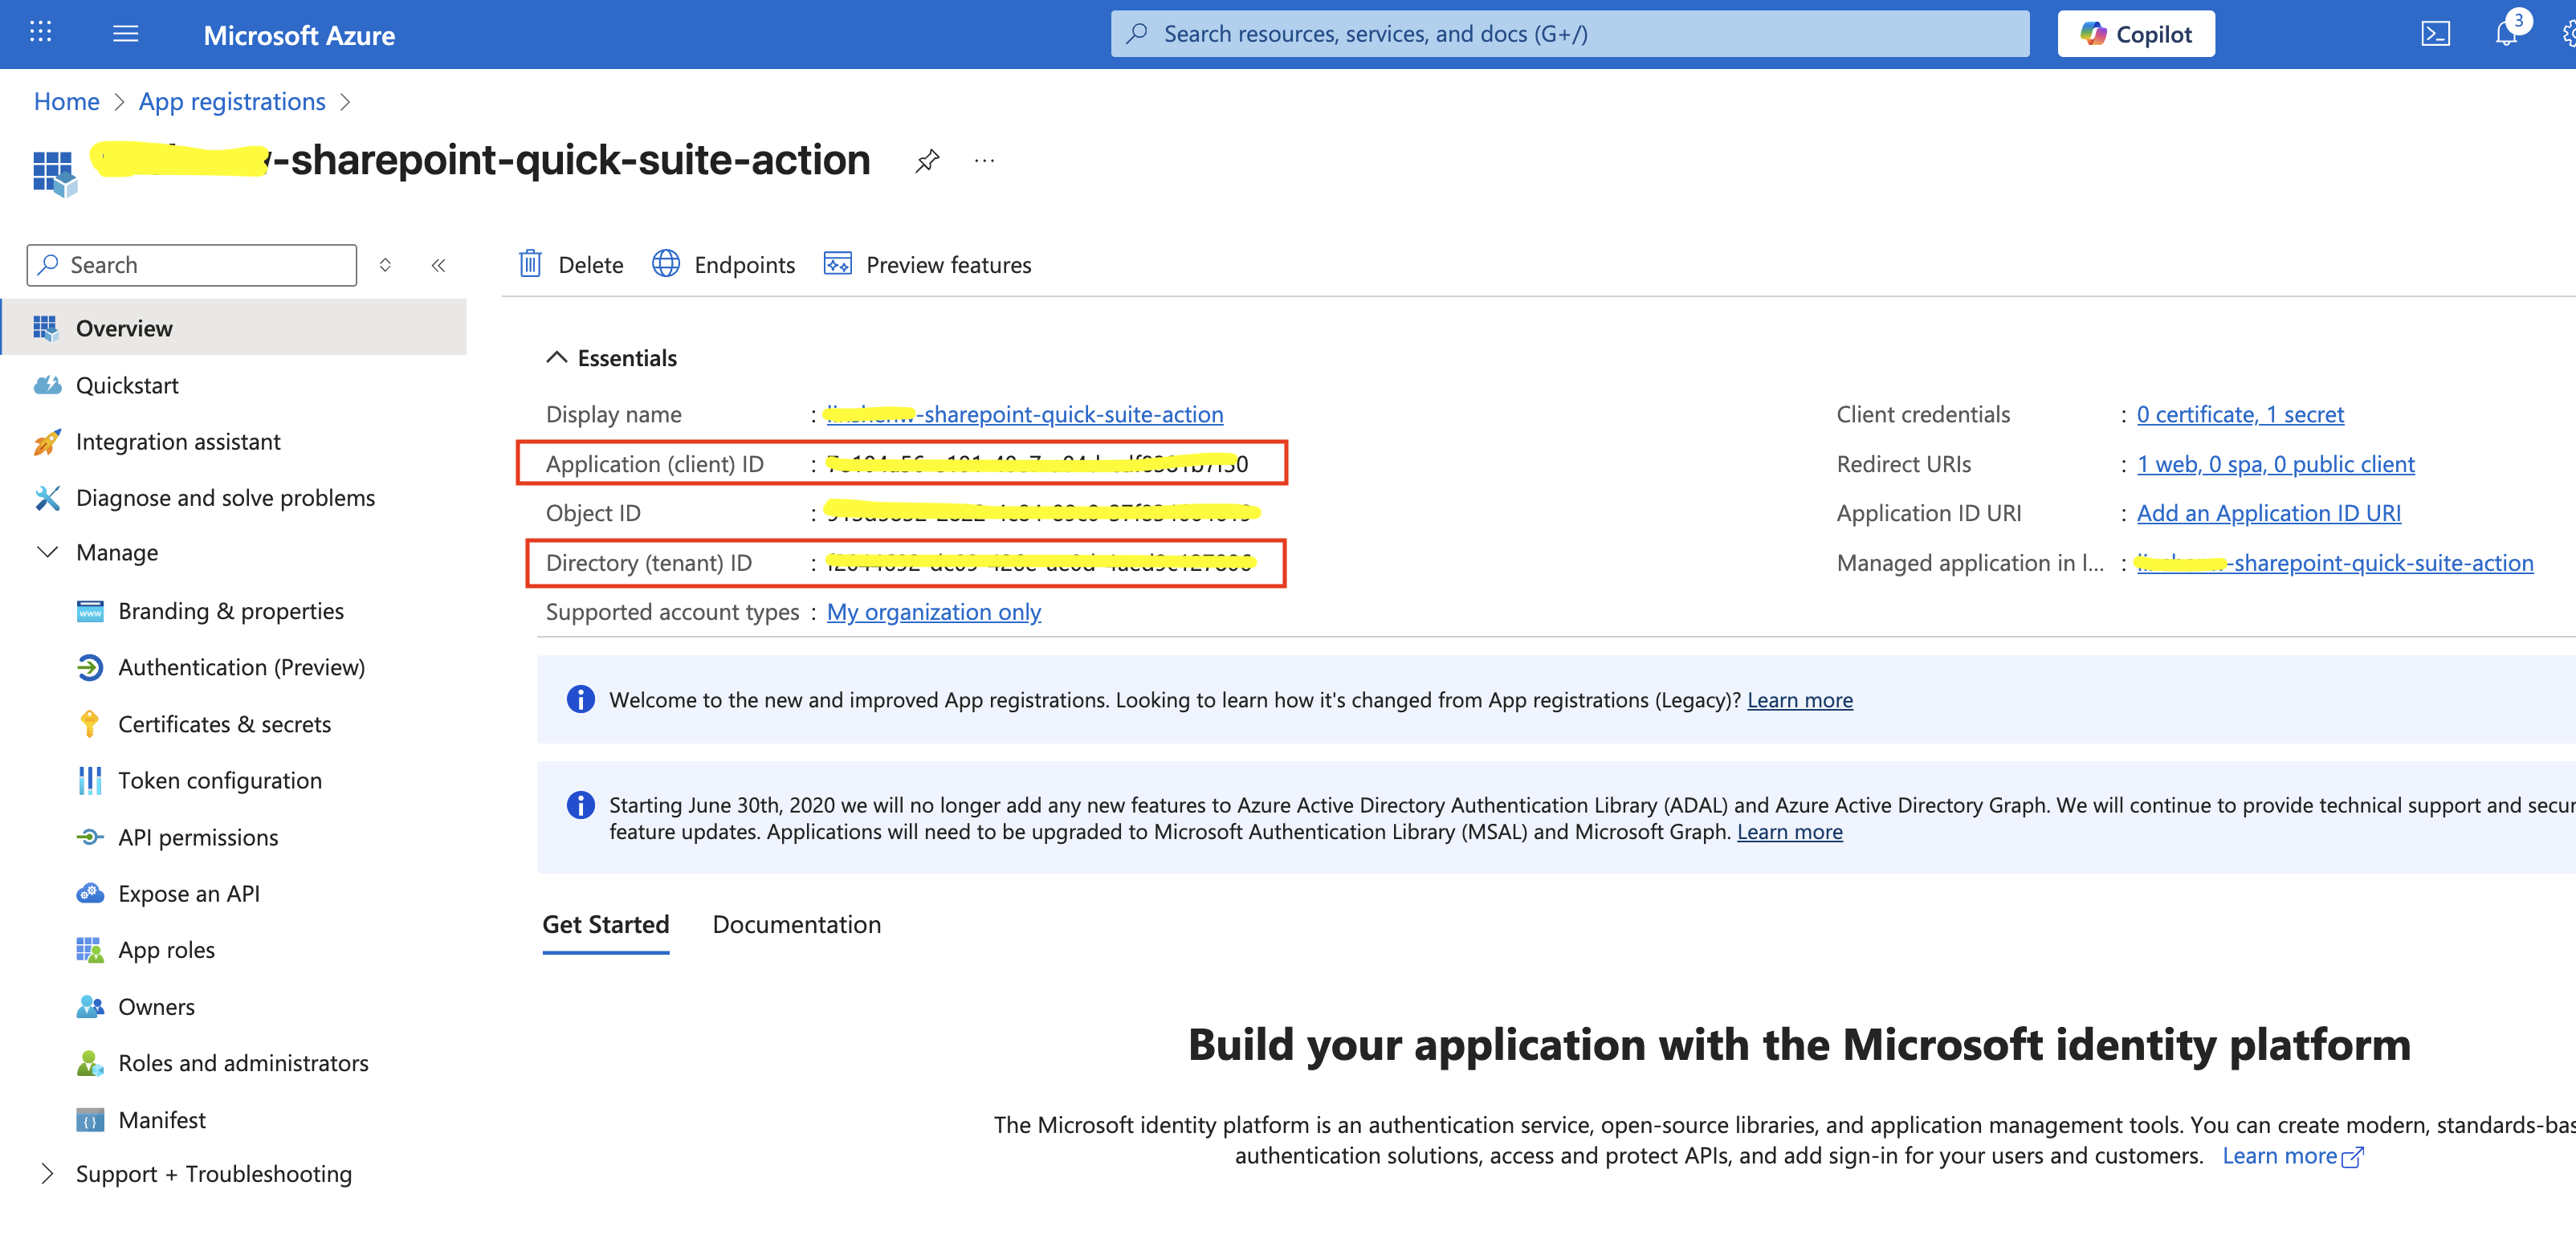Viewport: 2576px width, 1251px height.
Task: Click the Delete trash icon
Action: click(531, 264)
